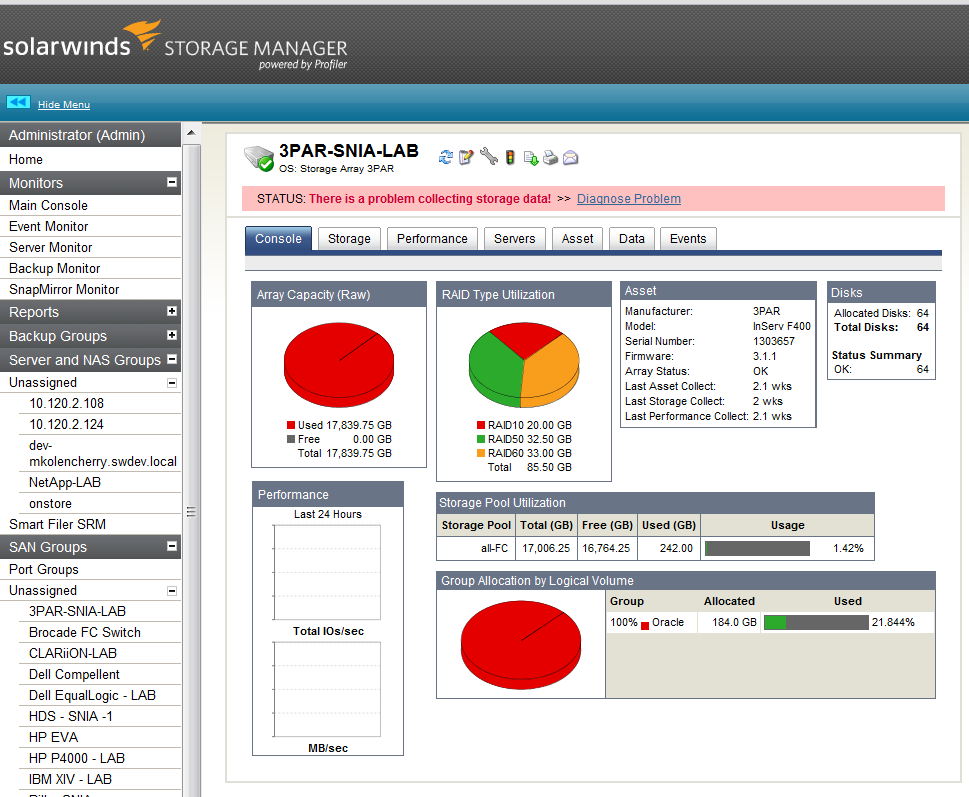Select dev-mkolencherry.swdev.local server
Screen dimensions: 969x797
tap(103, 453)
